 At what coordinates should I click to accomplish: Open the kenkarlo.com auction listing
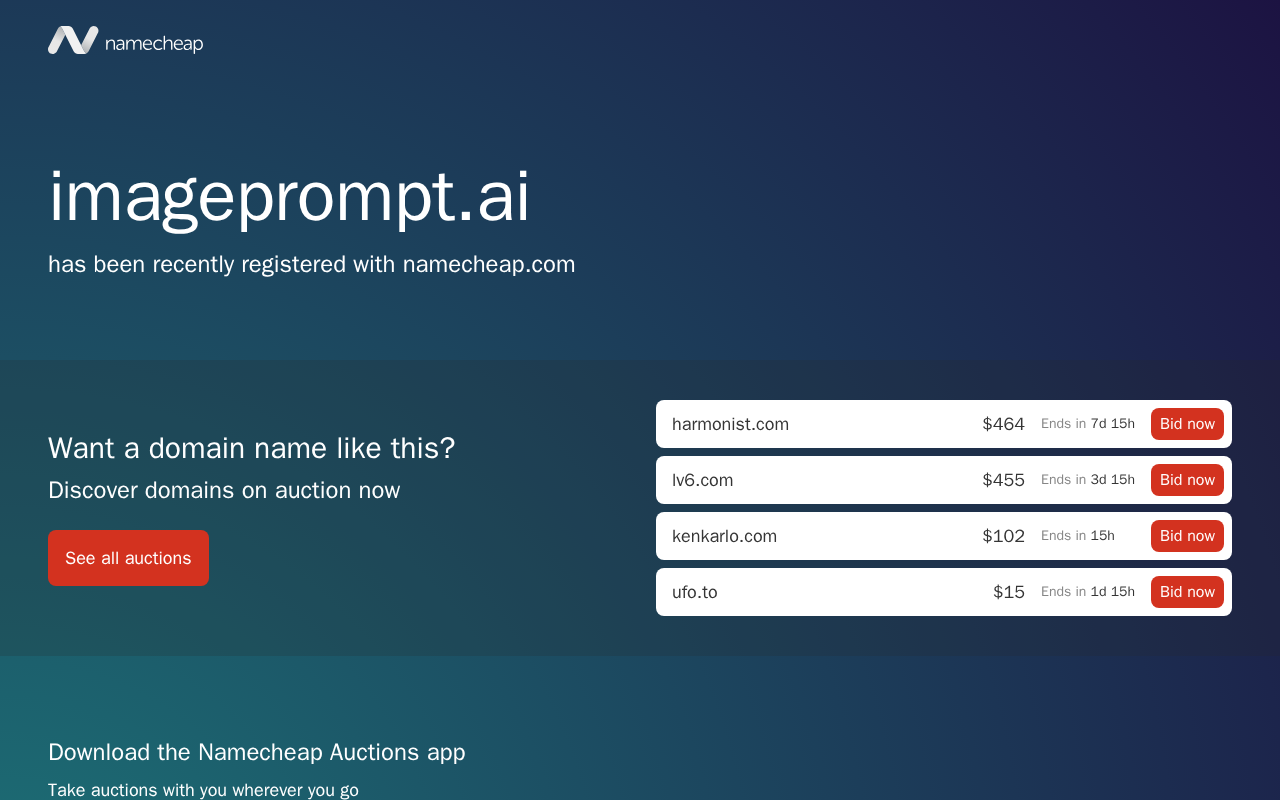[x=724, y=536]
